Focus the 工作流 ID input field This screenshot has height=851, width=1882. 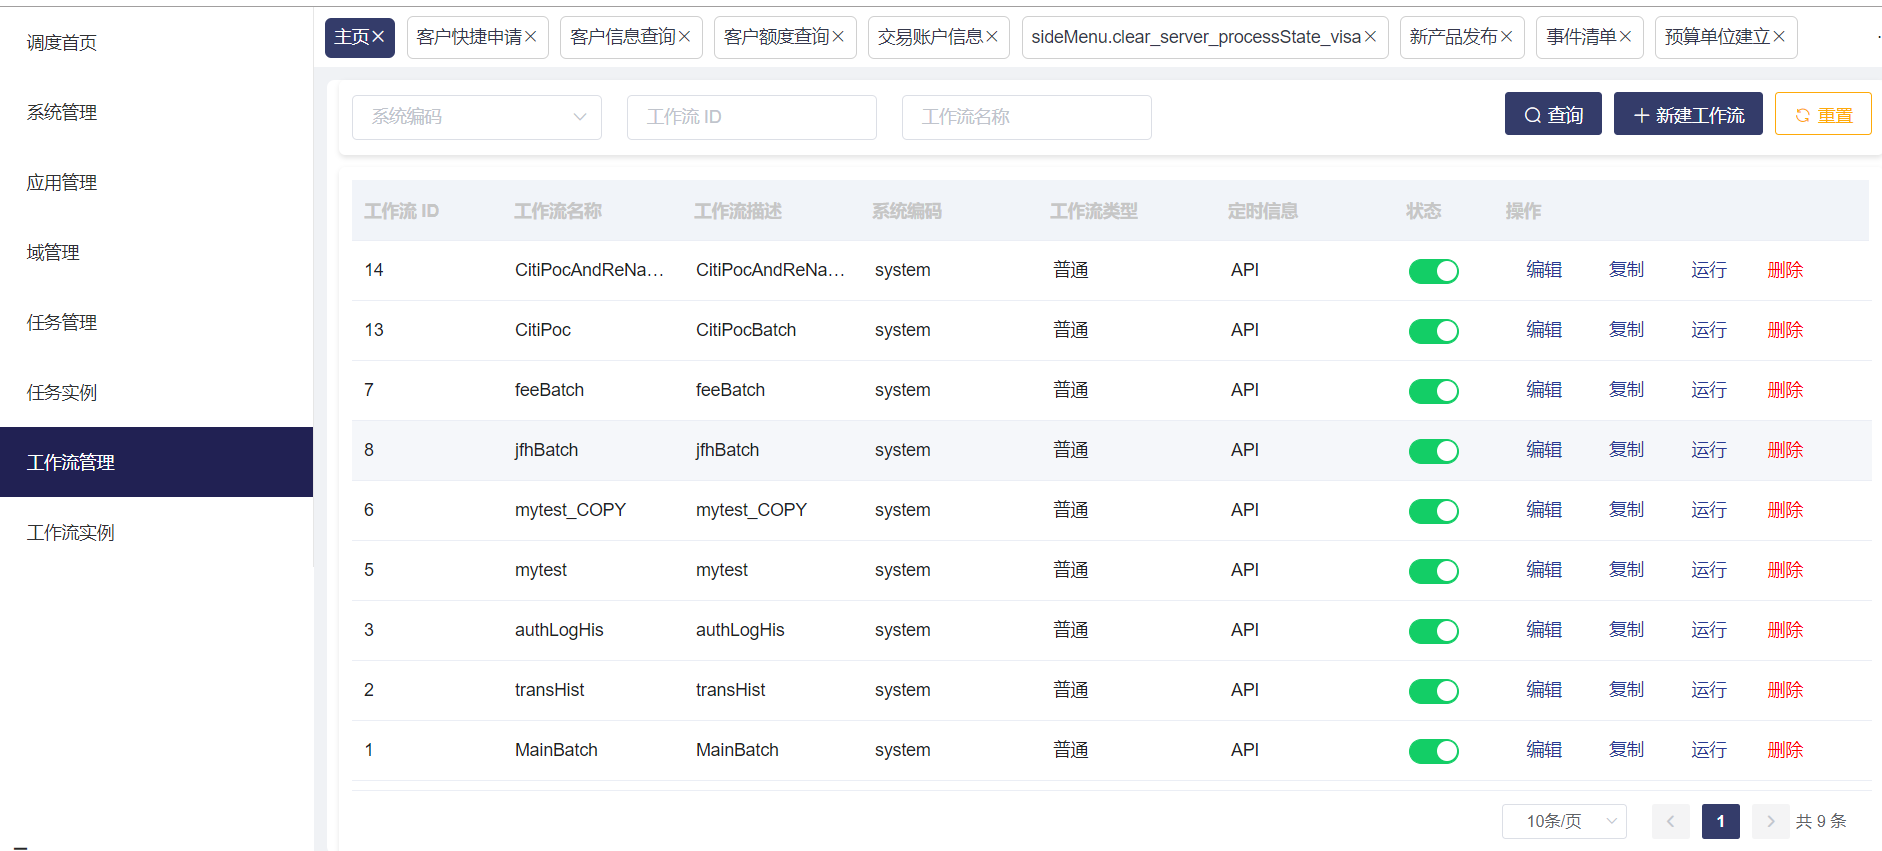coord(752,117)
